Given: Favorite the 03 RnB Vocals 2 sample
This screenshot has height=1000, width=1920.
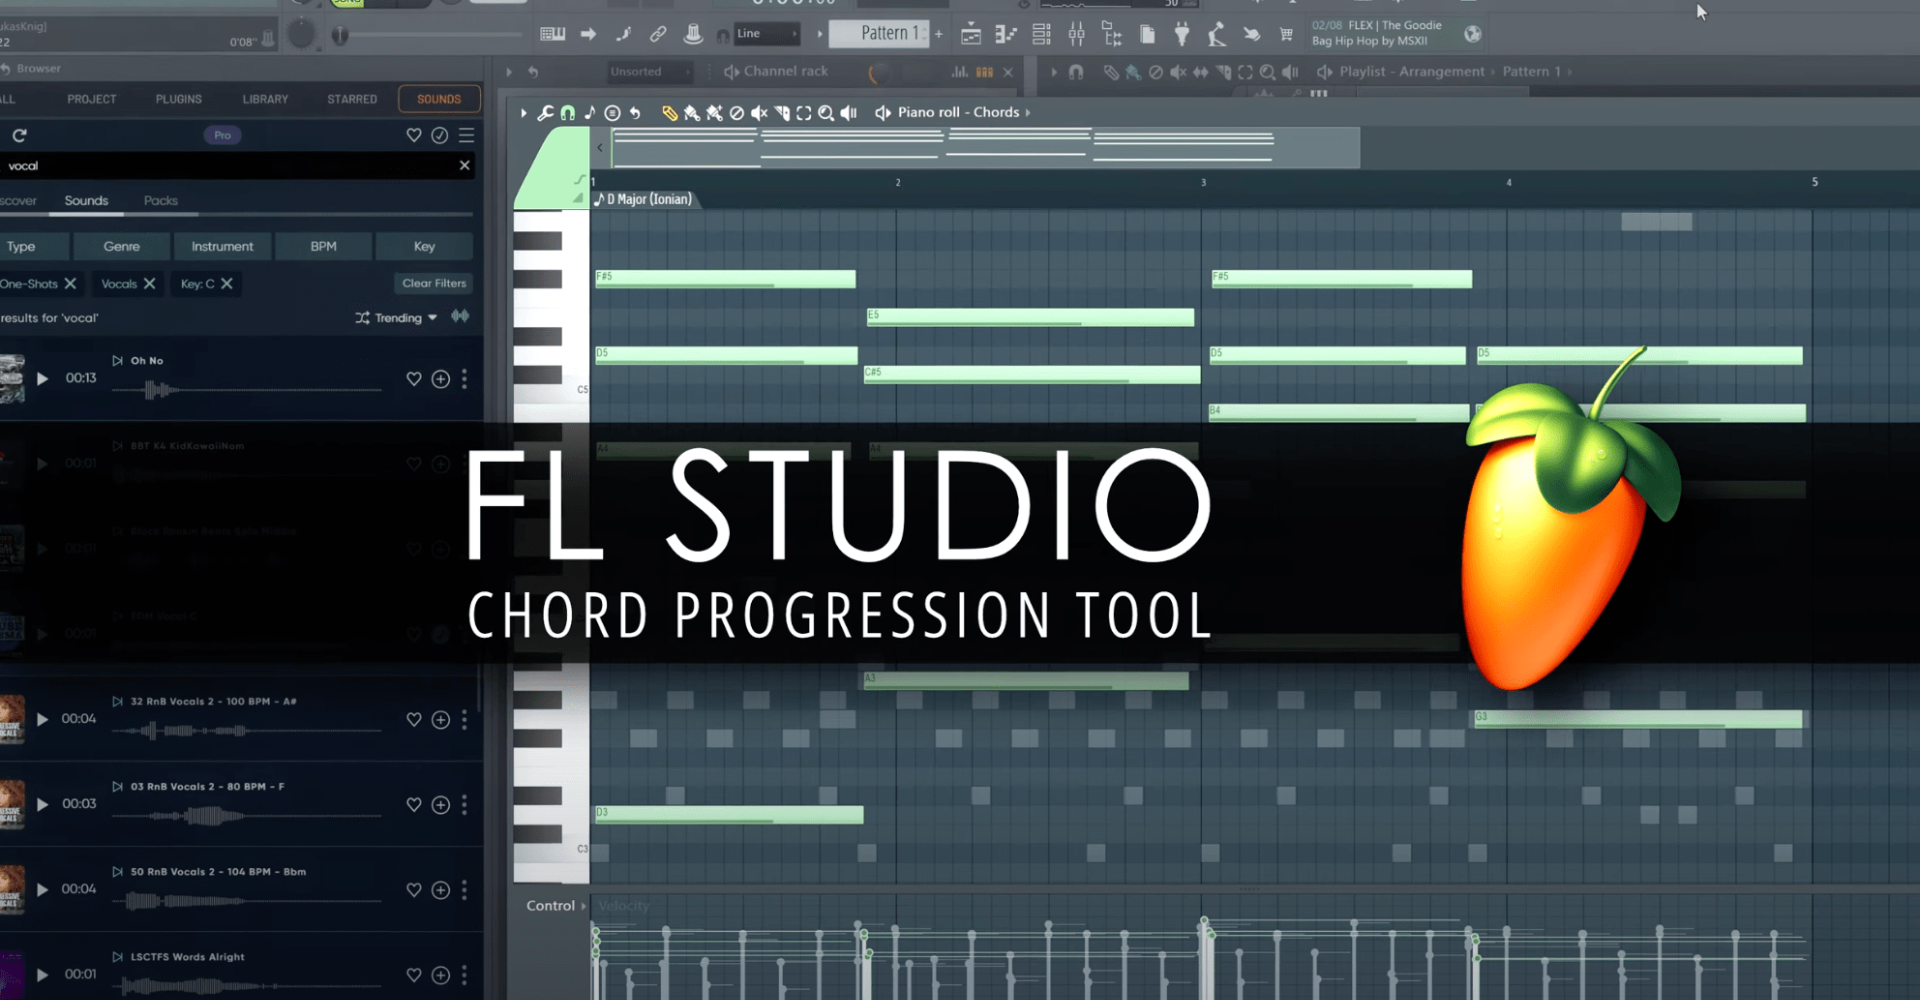Looking at the screenshot, I should tap(414, 805).
